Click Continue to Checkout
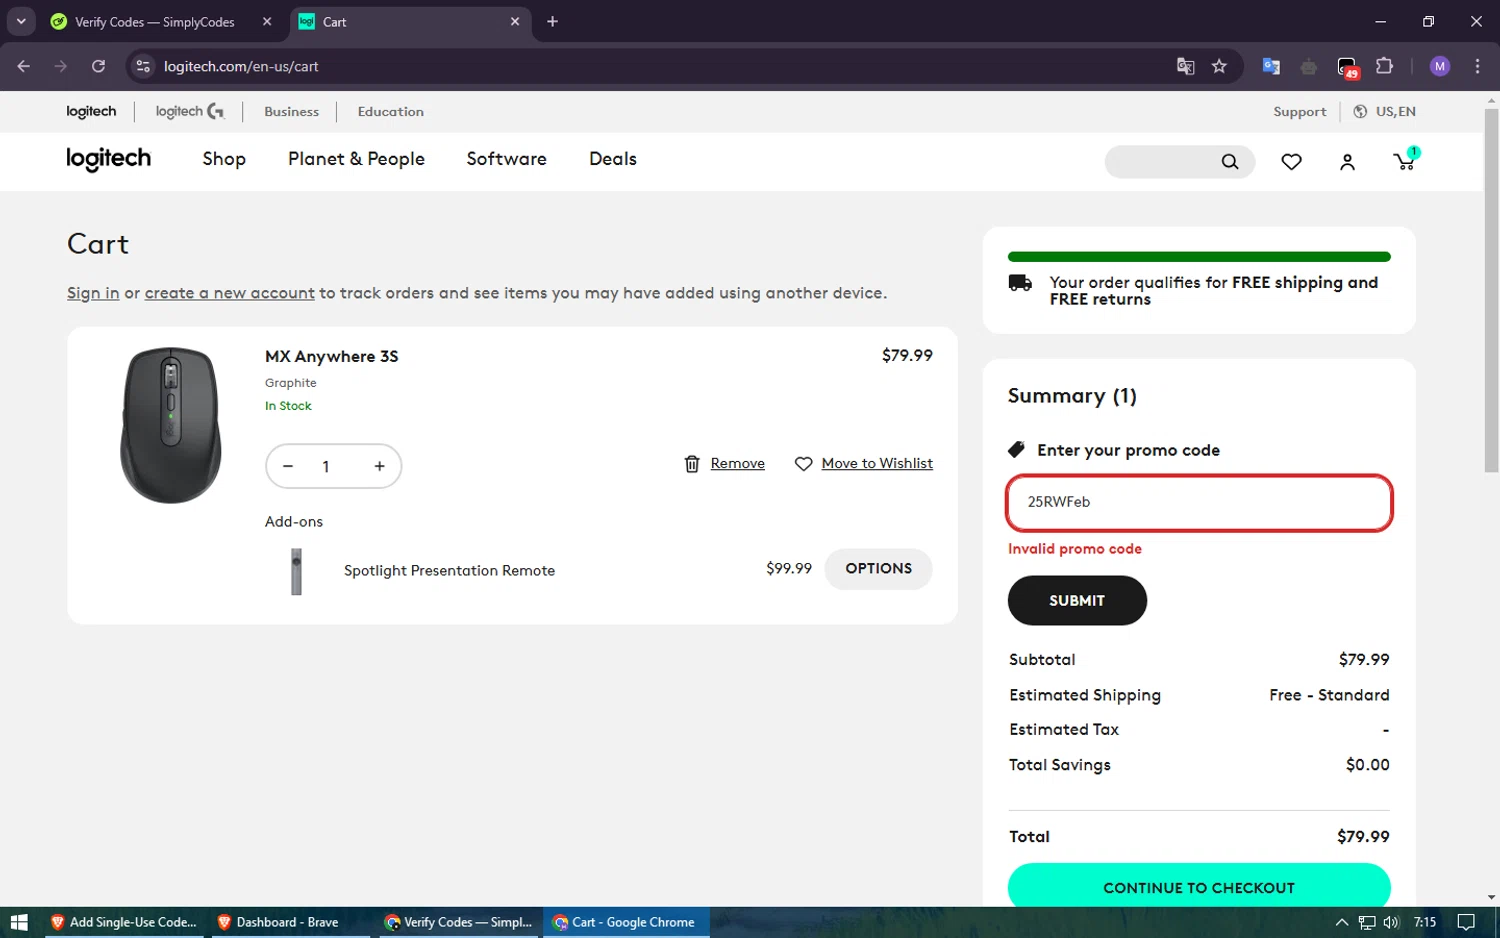The height and width of the screenshot is (938, 1500). [x=1199, y=886]
